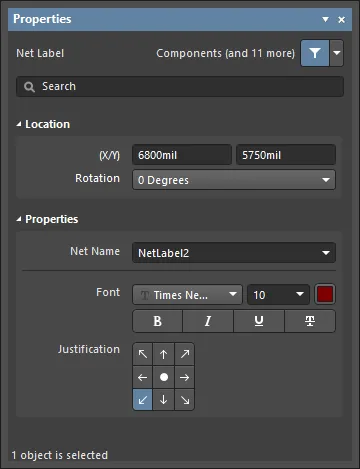The height and width of the screenshot is (469, 360).
Task: Set justification to center dot
Action: (164, 377)
